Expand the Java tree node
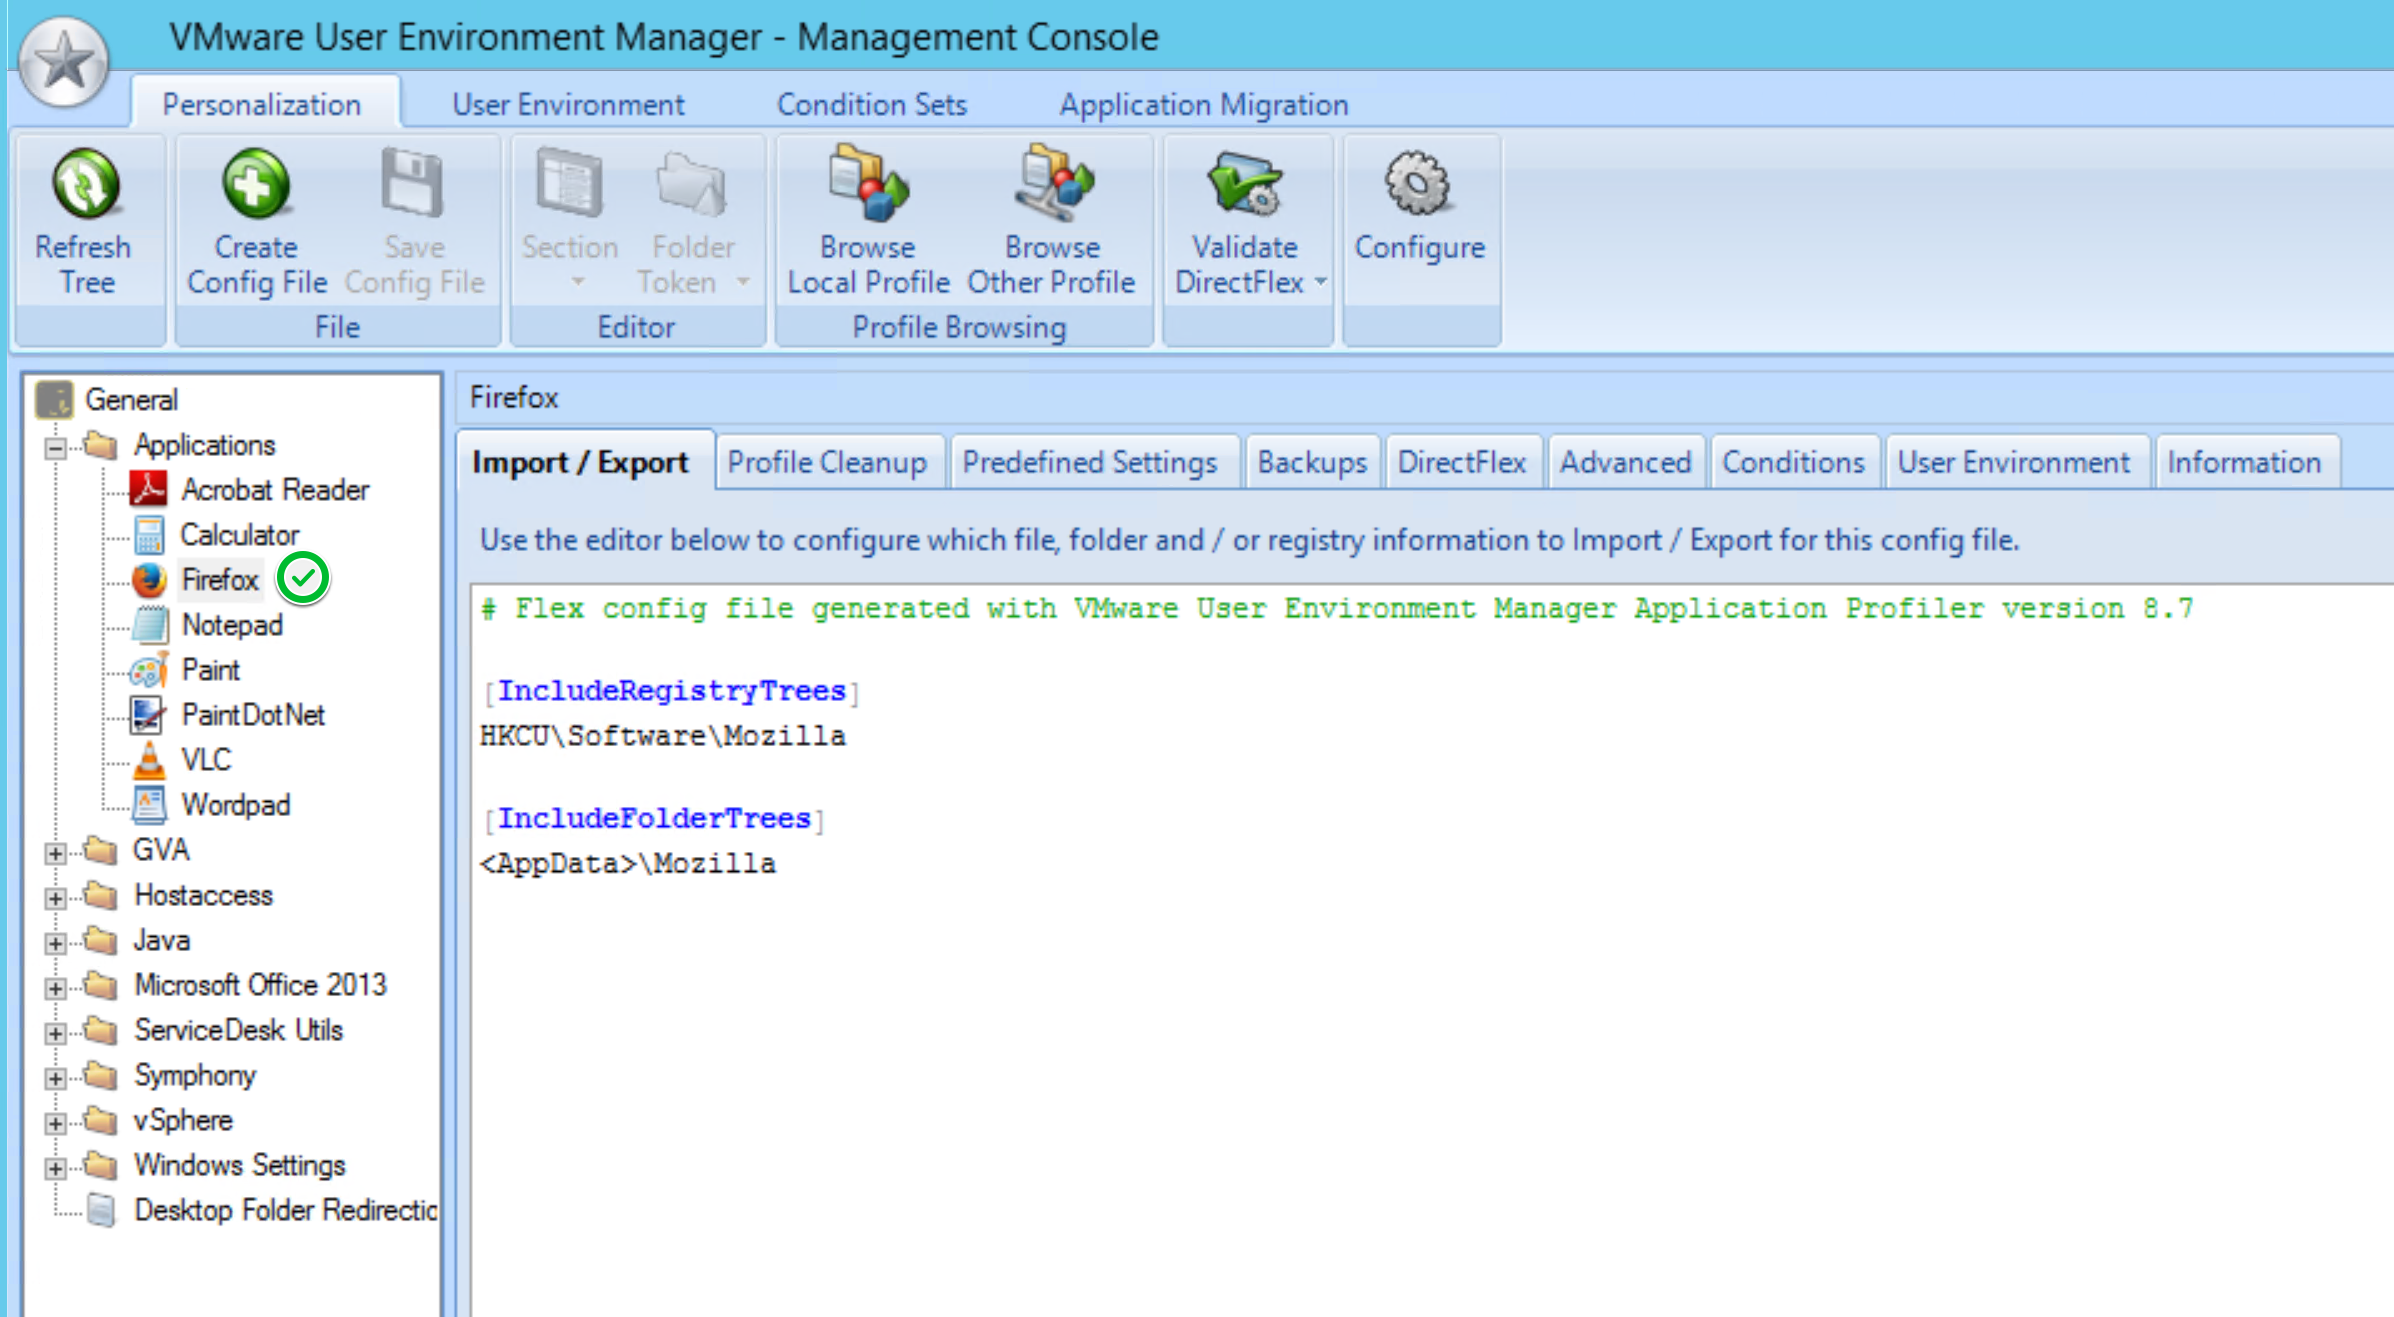This screenshot has height=1317, width=2394. click(x=56, y=943)
